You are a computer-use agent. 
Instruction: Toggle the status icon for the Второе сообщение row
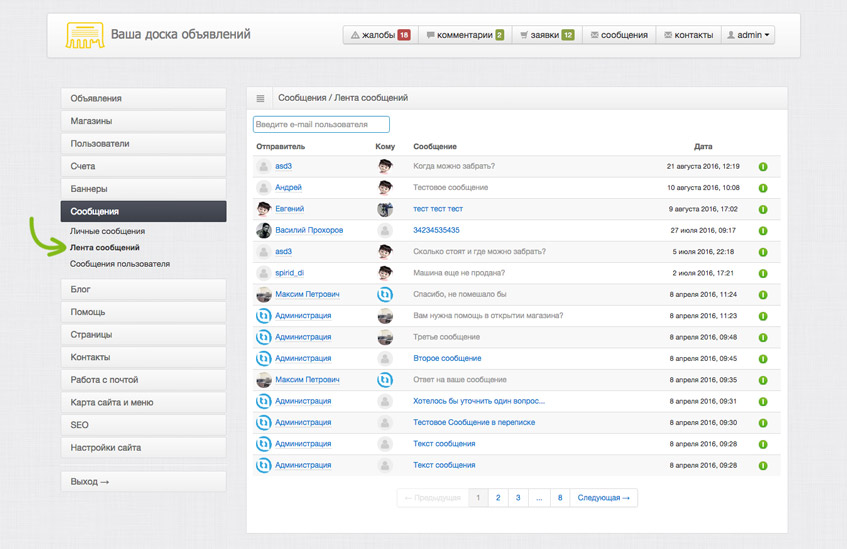pos(763,359)
